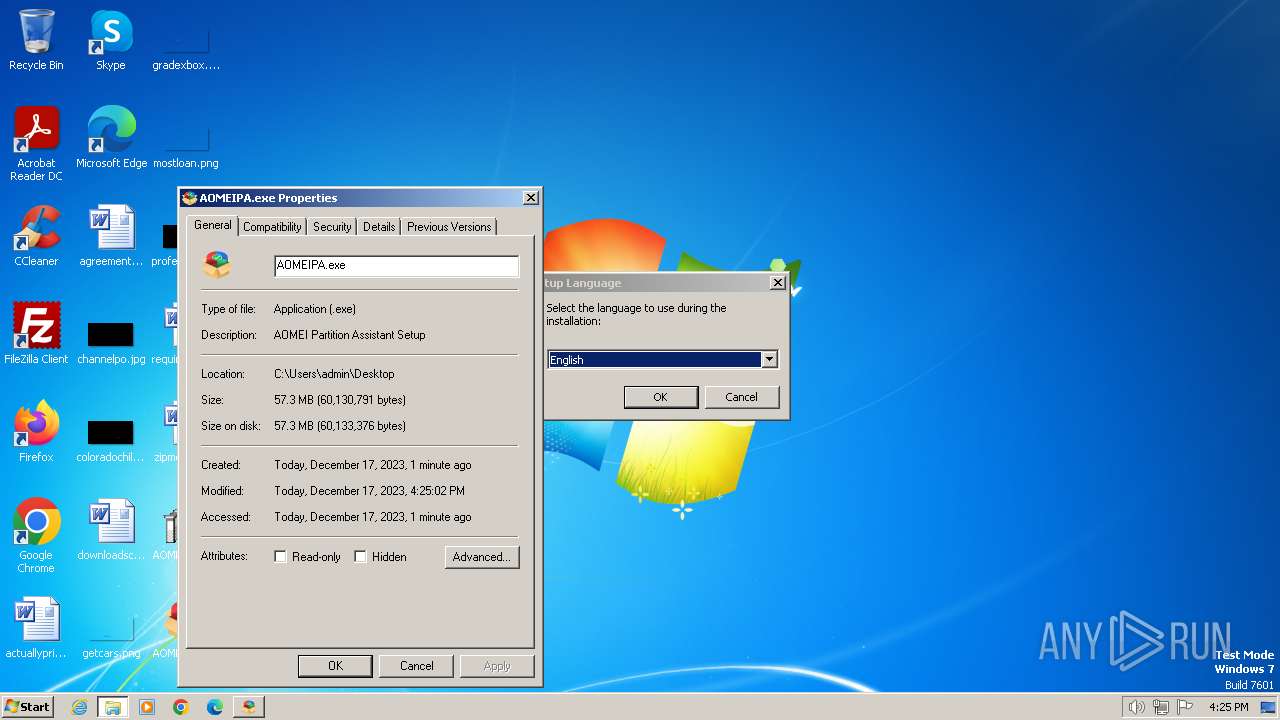Viewport: 1280px width, 720px height.
Task: Click the Modified 4:25:02 PM date value
Action: tap(369, 491)
